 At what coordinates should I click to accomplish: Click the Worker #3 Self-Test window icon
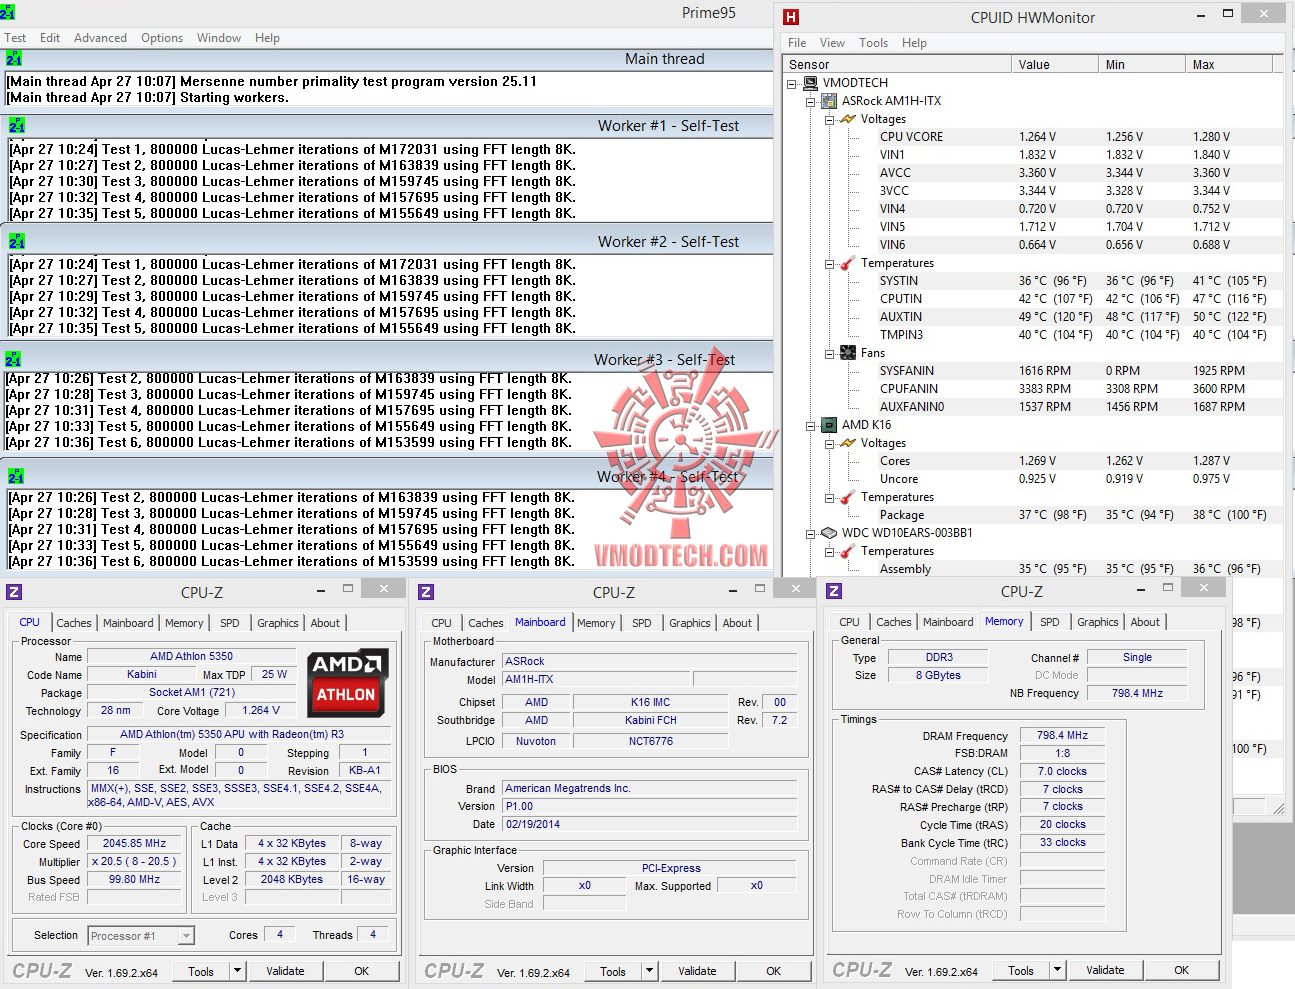click(x=12, y=359)
